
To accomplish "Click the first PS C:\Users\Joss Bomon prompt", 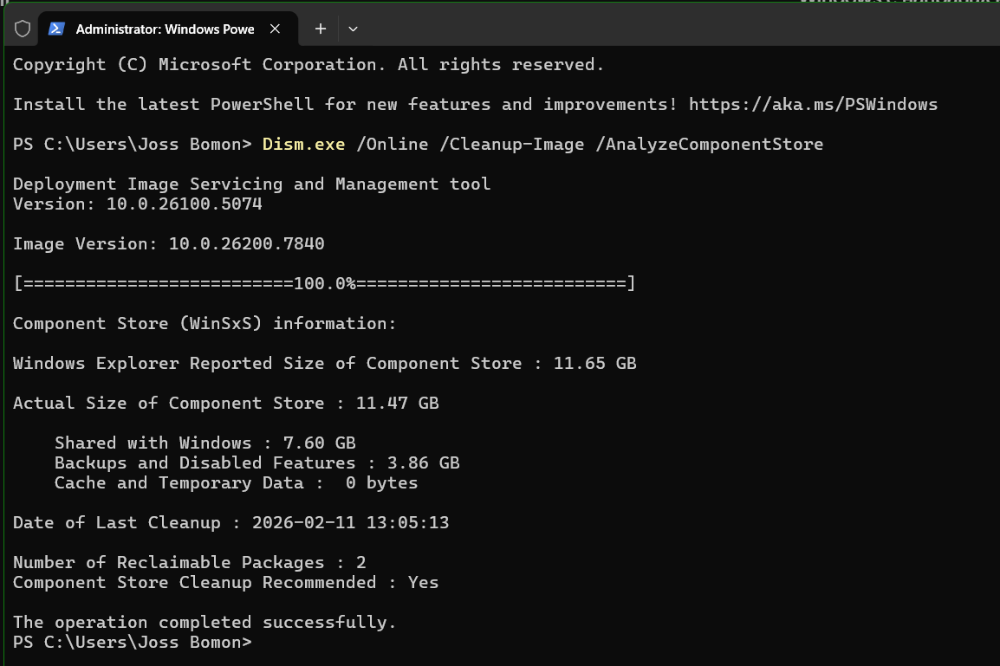I will (133, 144).
